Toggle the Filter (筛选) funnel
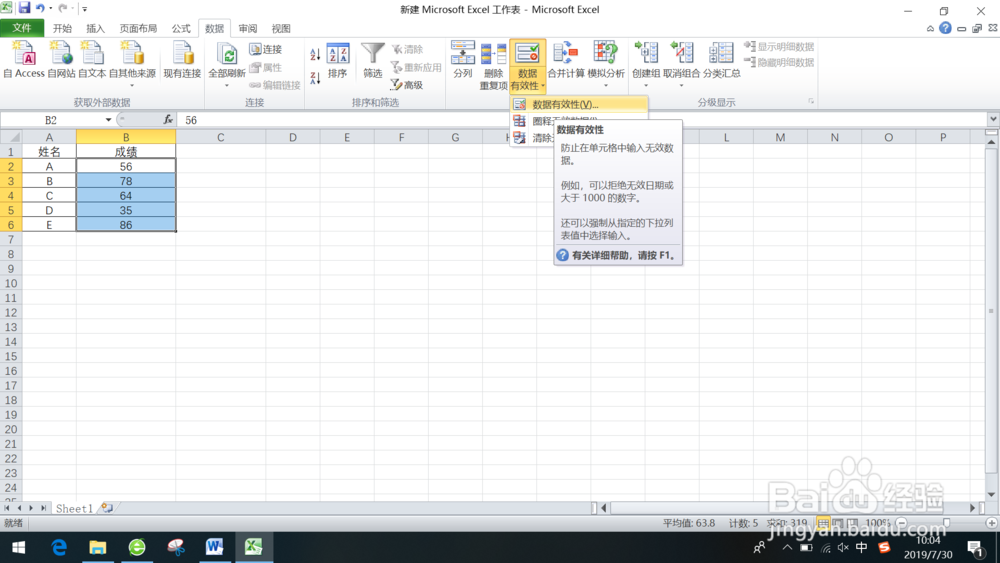Image resolution: width=1000 pixels, height=563 pixels. point(372,59)
